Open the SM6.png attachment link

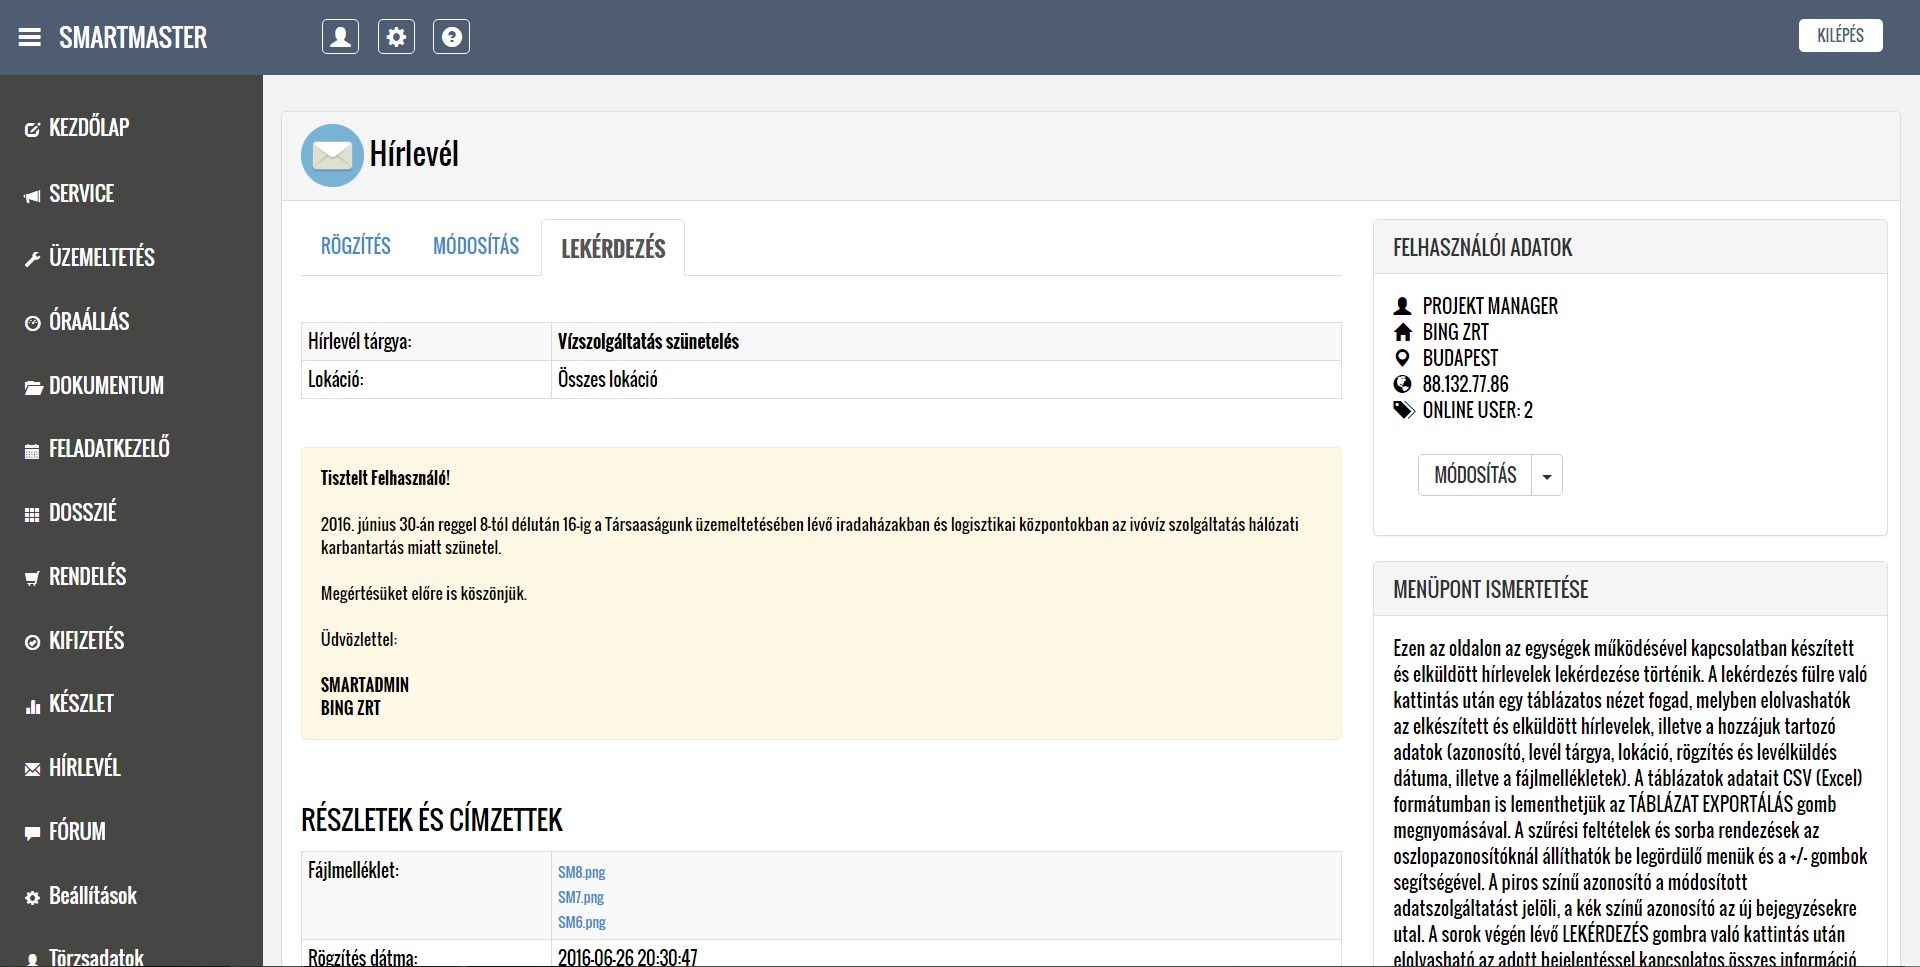pyautogui.click(x=581, y=922)
